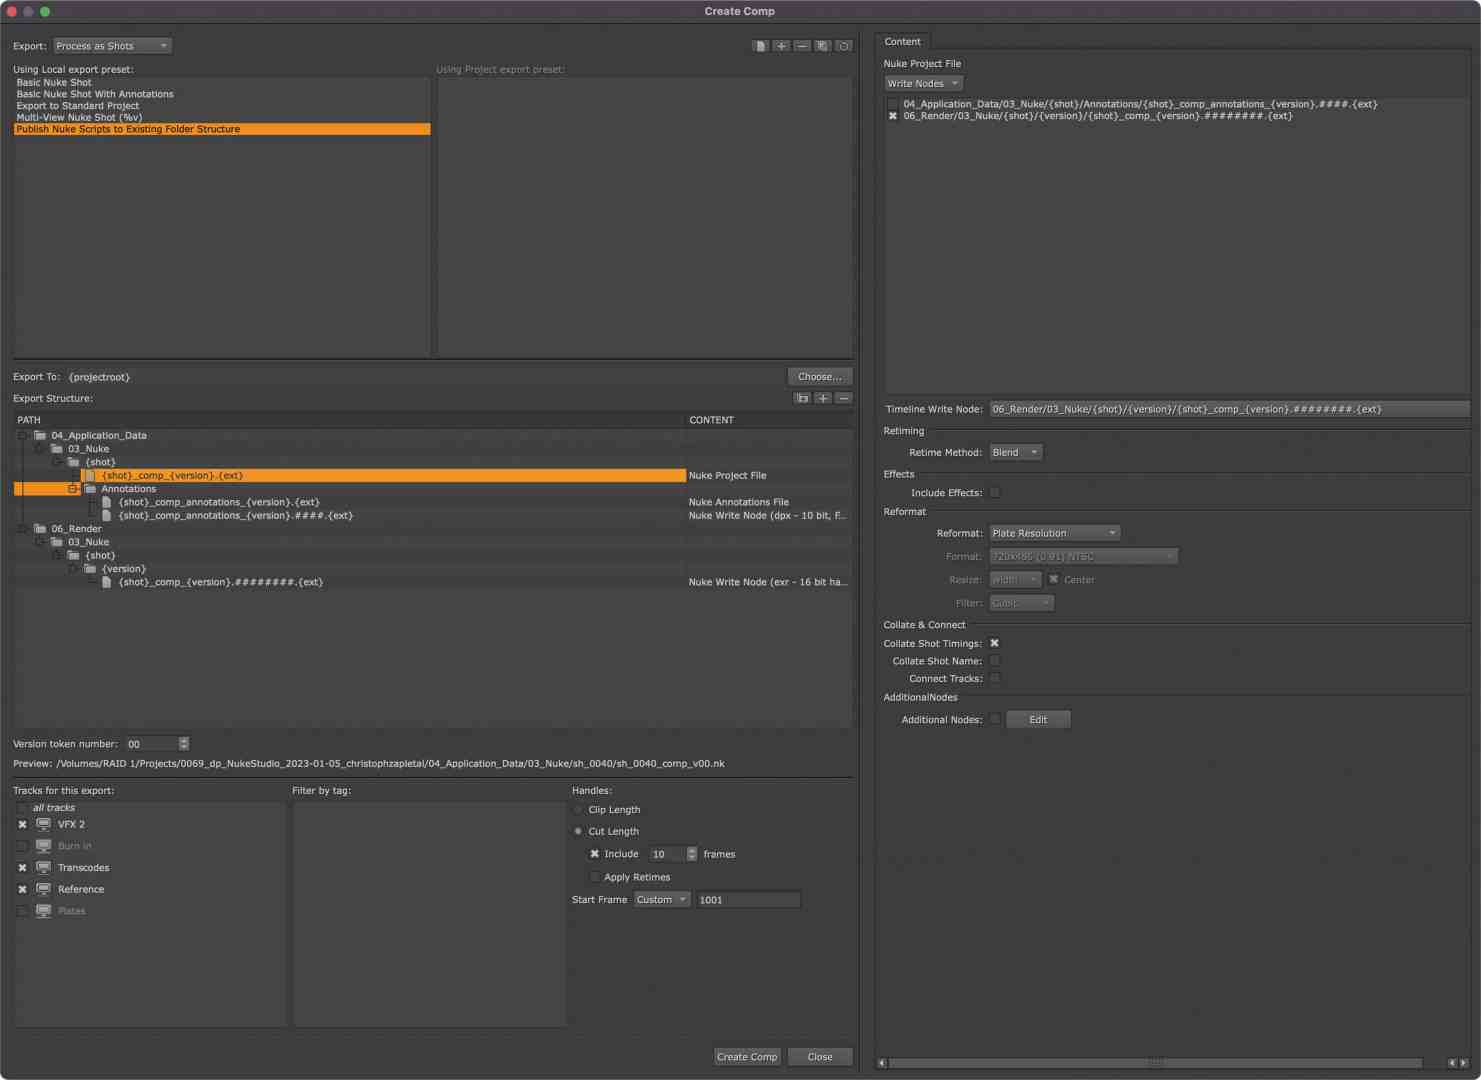This screenshot has width=1481, height=1080.
Task: Click the Additional Nodes Edit button
Action: 1038,720
